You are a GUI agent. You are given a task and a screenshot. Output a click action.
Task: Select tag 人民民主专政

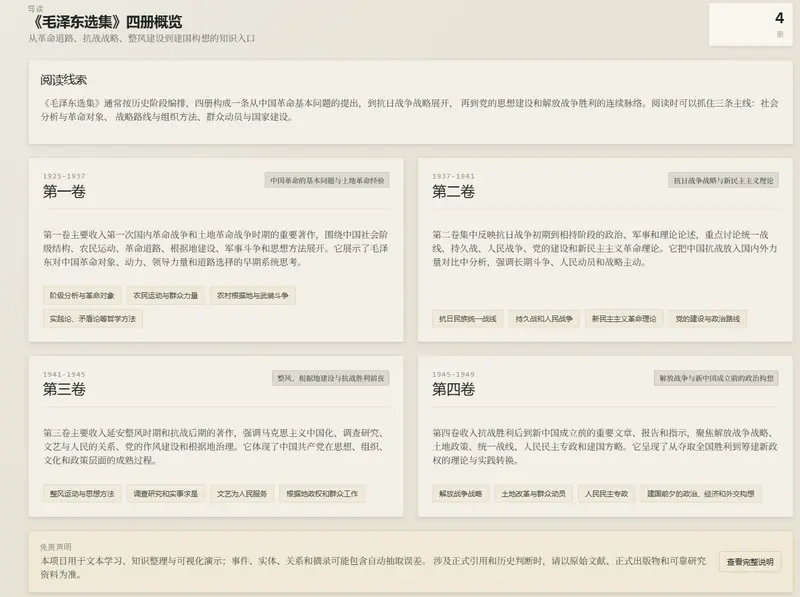606,493
